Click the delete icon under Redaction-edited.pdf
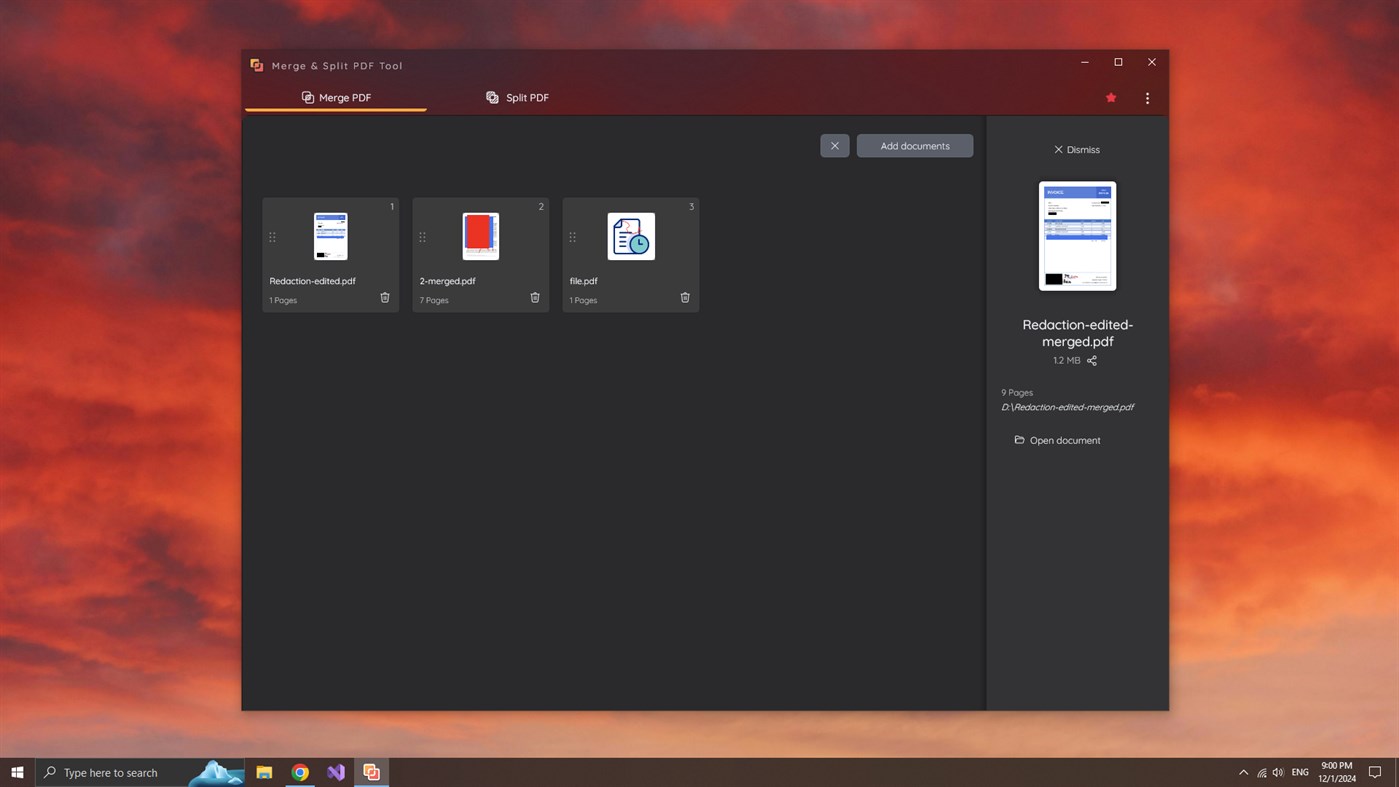Screen dimensions: 1399x787 pos(384,297)
